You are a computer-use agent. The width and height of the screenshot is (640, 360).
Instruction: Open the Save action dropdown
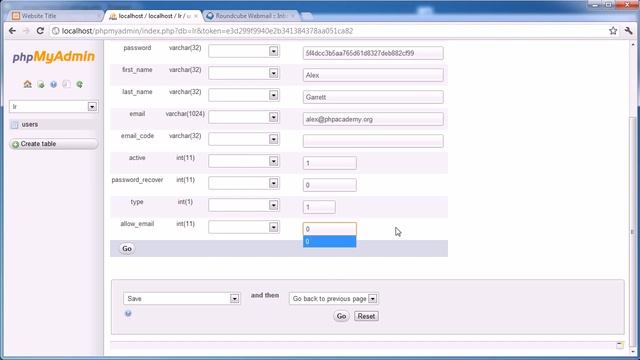click(181, 298)
